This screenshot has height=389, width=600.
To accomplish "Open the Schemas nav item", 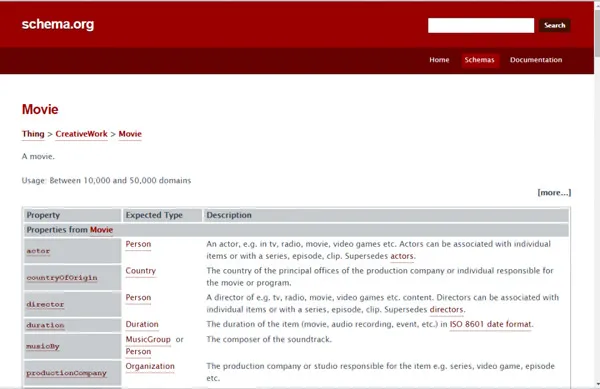I will (x=479, y=60).
